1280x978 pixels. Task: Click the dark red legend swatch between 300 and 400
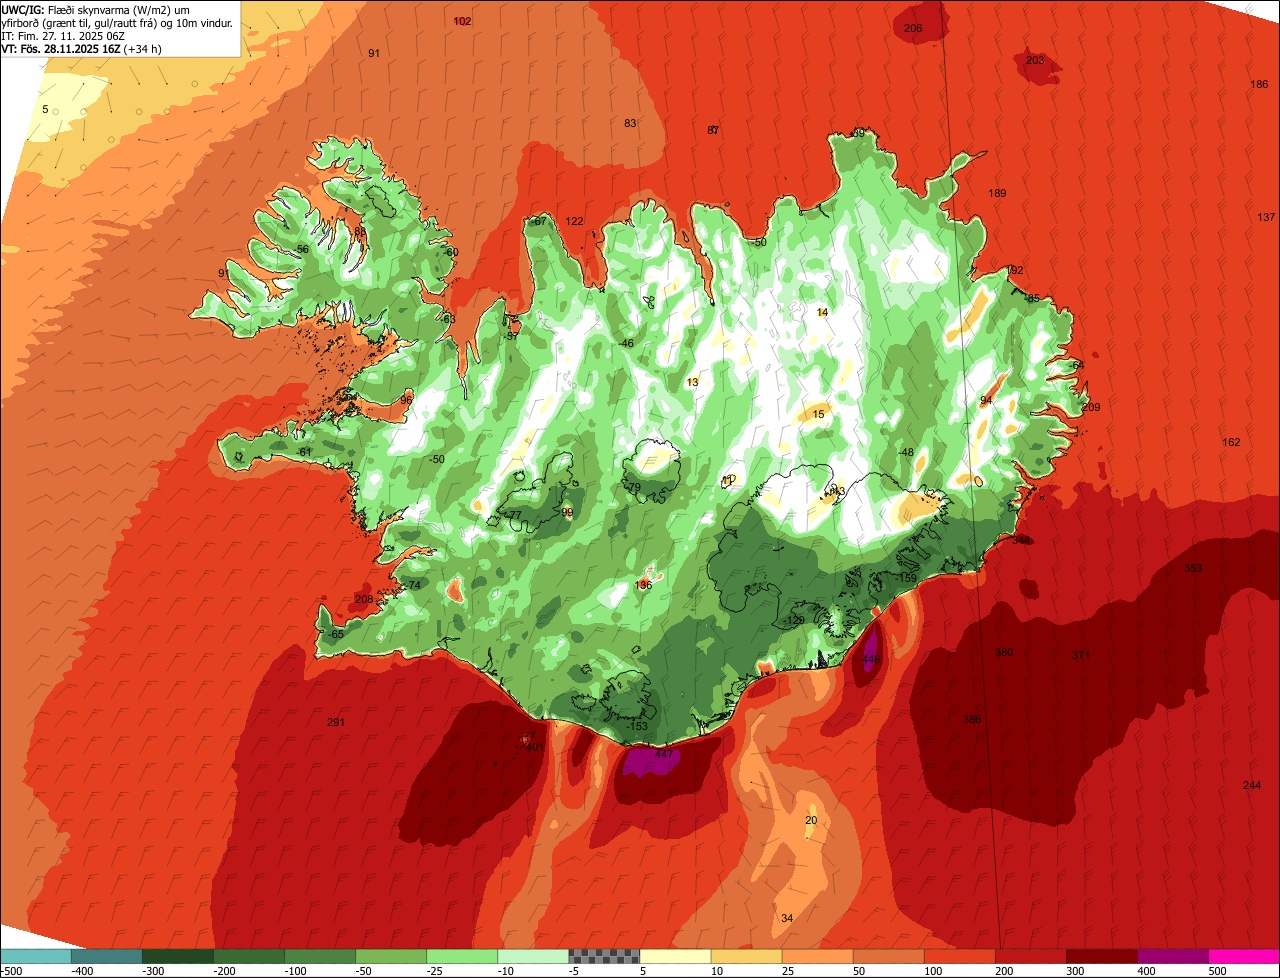pyautogui.click(x=1101, y=956)
